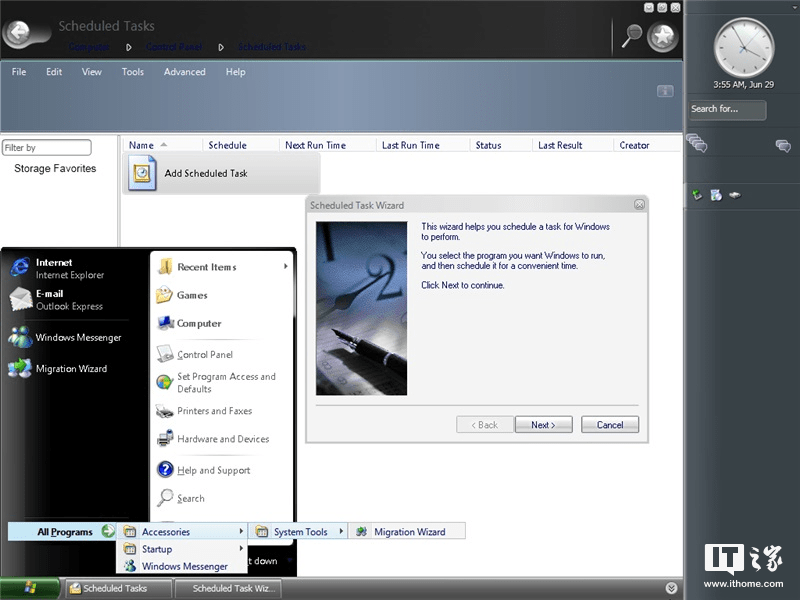Click the Search for input field
This screenshot has width=800, height=600.
727,109
